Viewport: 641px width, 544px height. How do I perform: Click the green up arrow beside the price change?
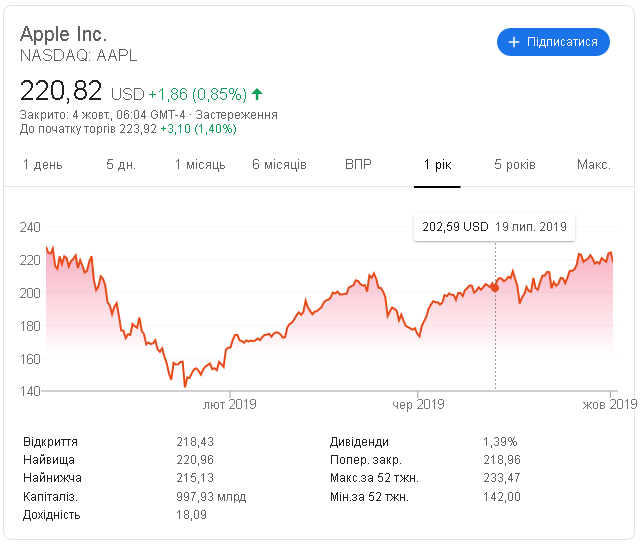point(257,95)
